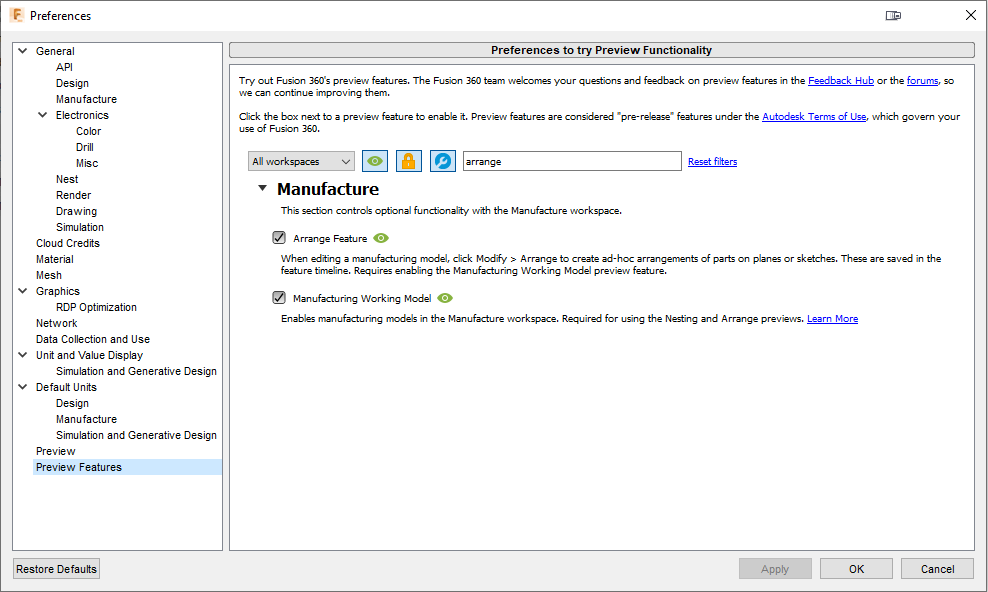
Task: Click the Cancel button
Action: point(938,569)
